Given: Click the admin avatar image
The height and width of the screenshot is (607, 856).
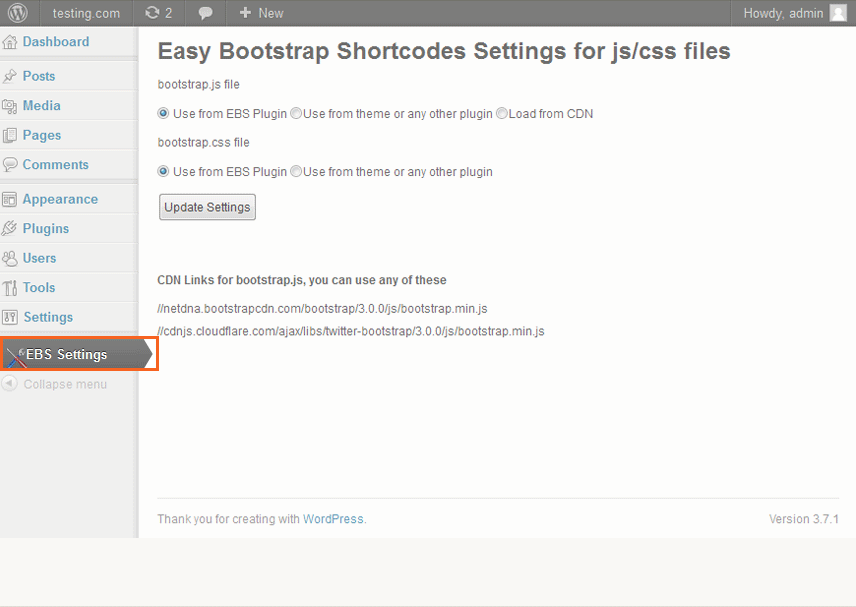Looking at the screenshot, I should [x=838, y=13].
